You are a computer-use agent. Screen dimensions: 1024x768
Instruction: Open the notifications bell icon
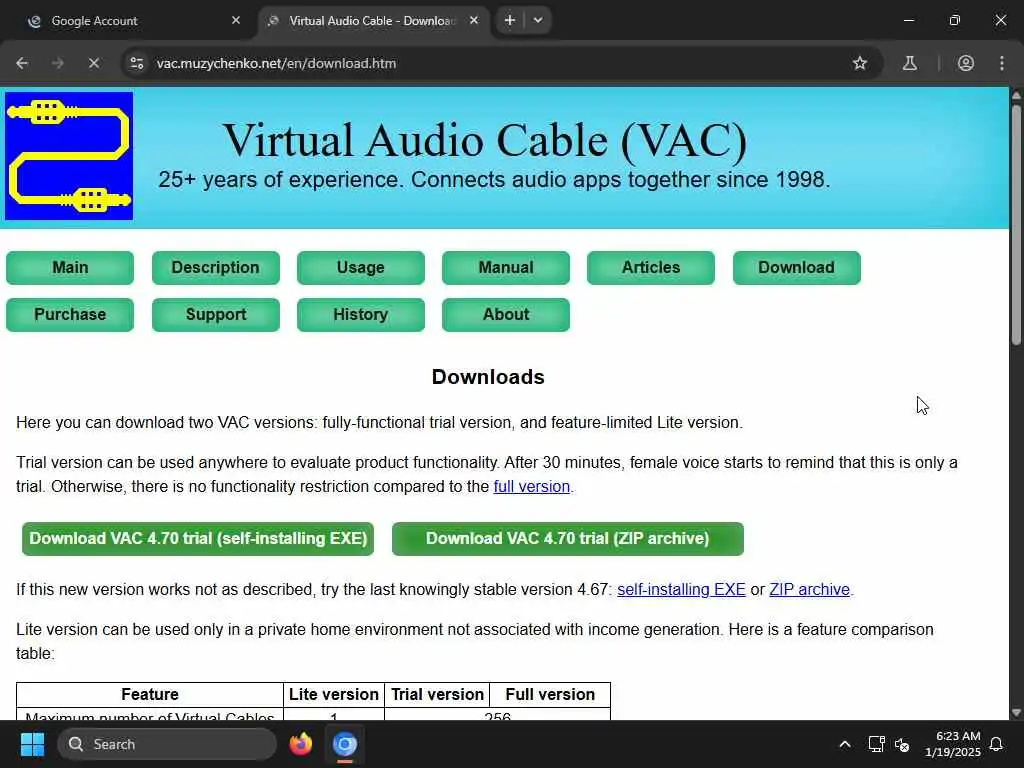coord(997,744)
